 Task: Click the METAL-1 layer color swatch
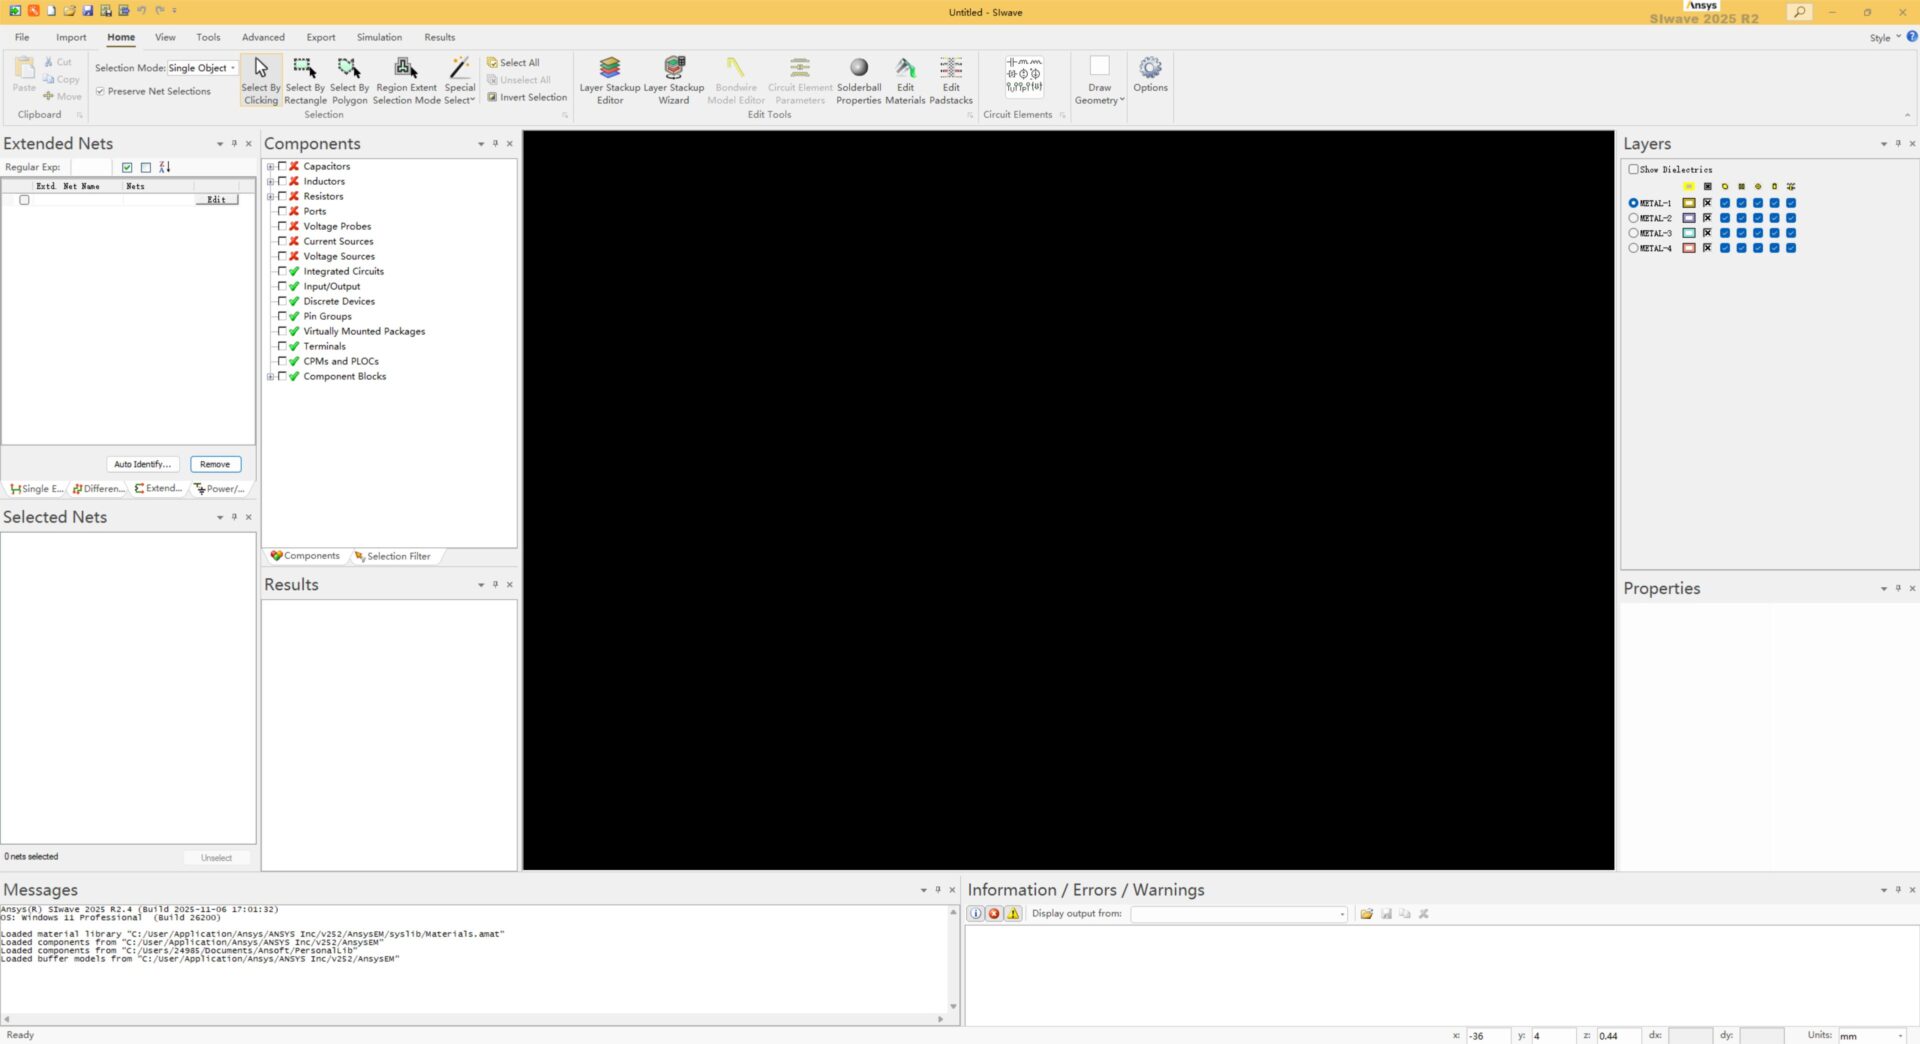click(x=1689, y=203)
